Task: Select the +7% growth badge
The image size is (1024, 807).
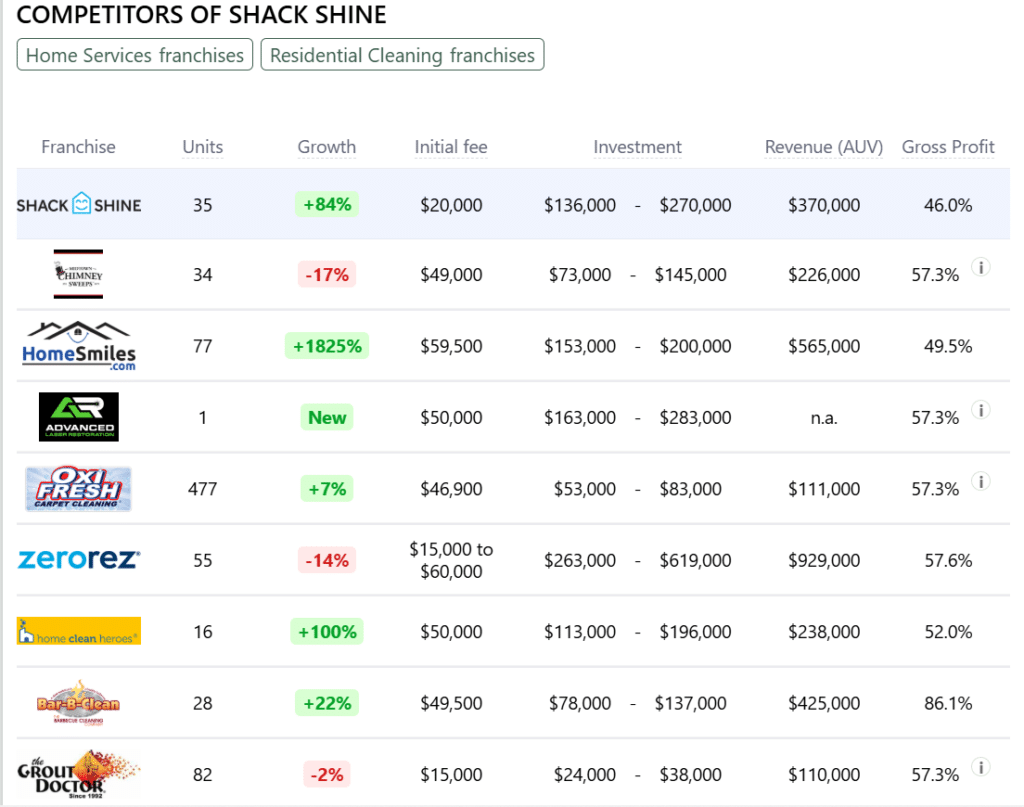Action: pyautogui.click(x=327, y=488)
